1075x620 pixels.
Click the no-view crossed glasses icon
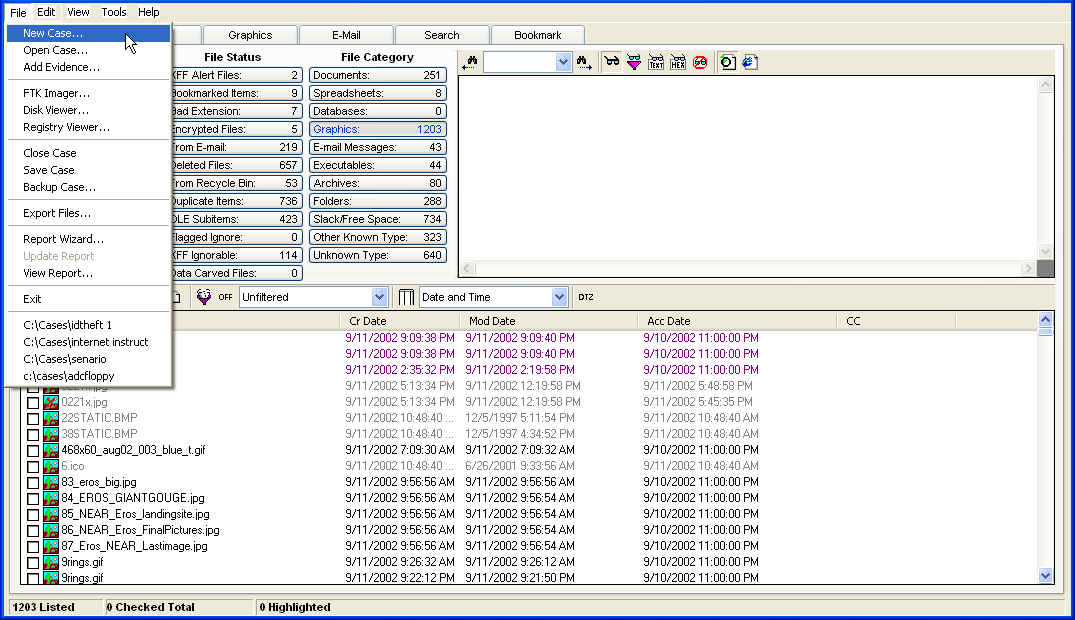[x=700, y=62]
